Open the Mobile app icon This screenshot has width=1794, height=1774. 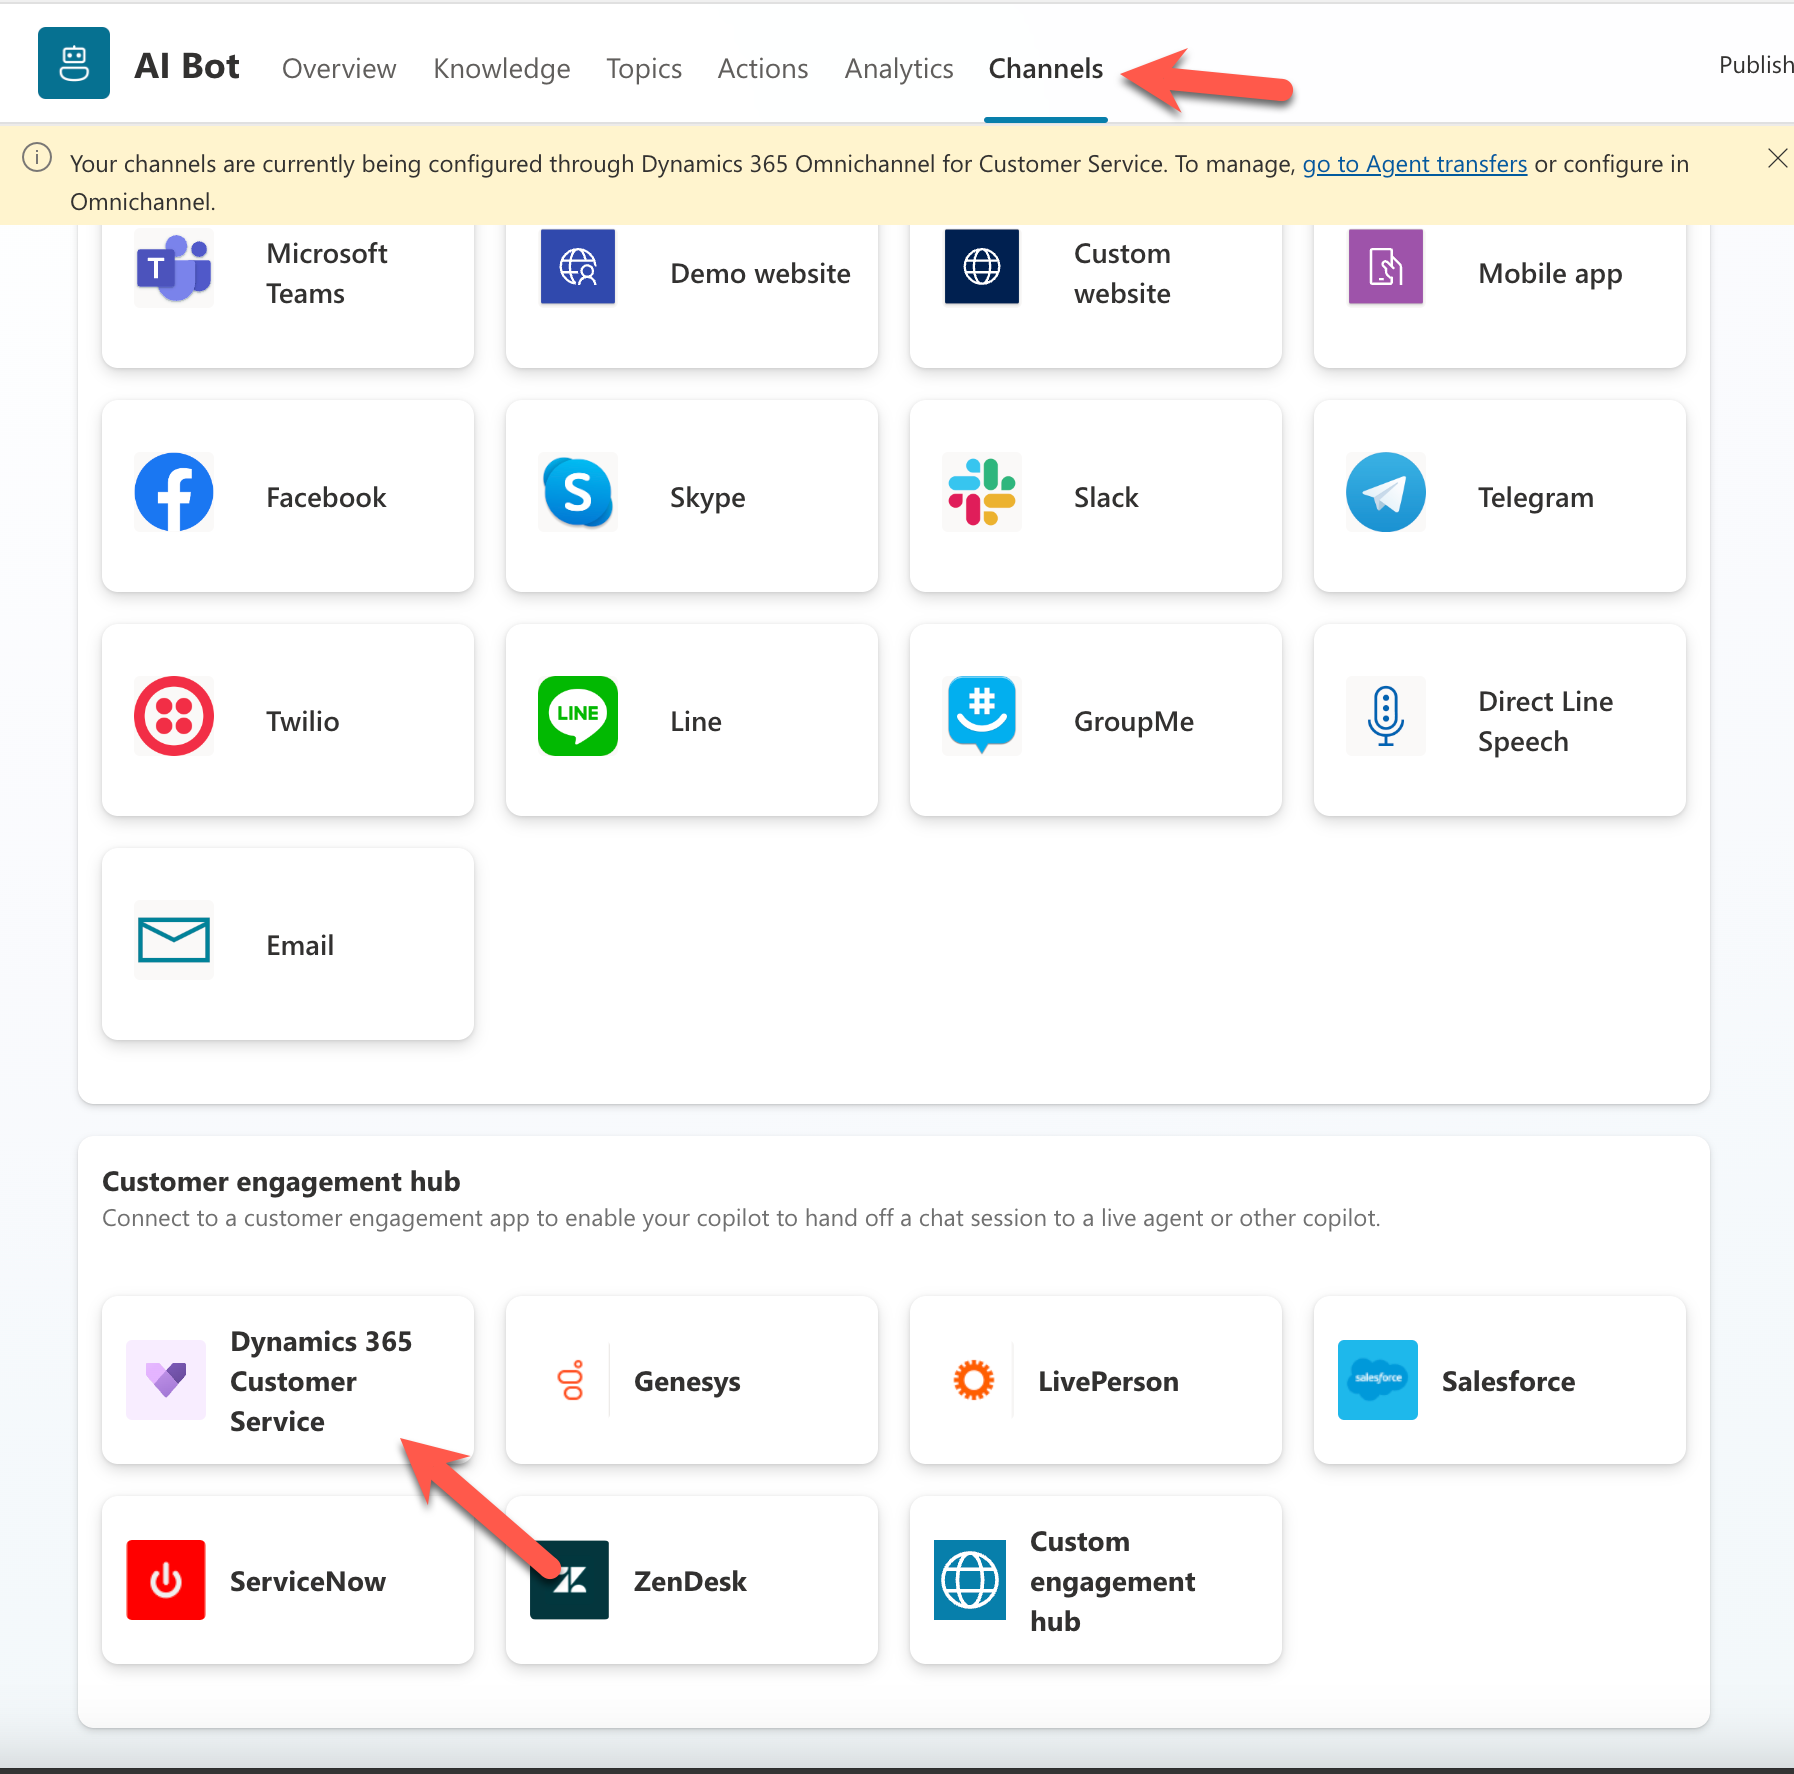tap(1386, 267)
